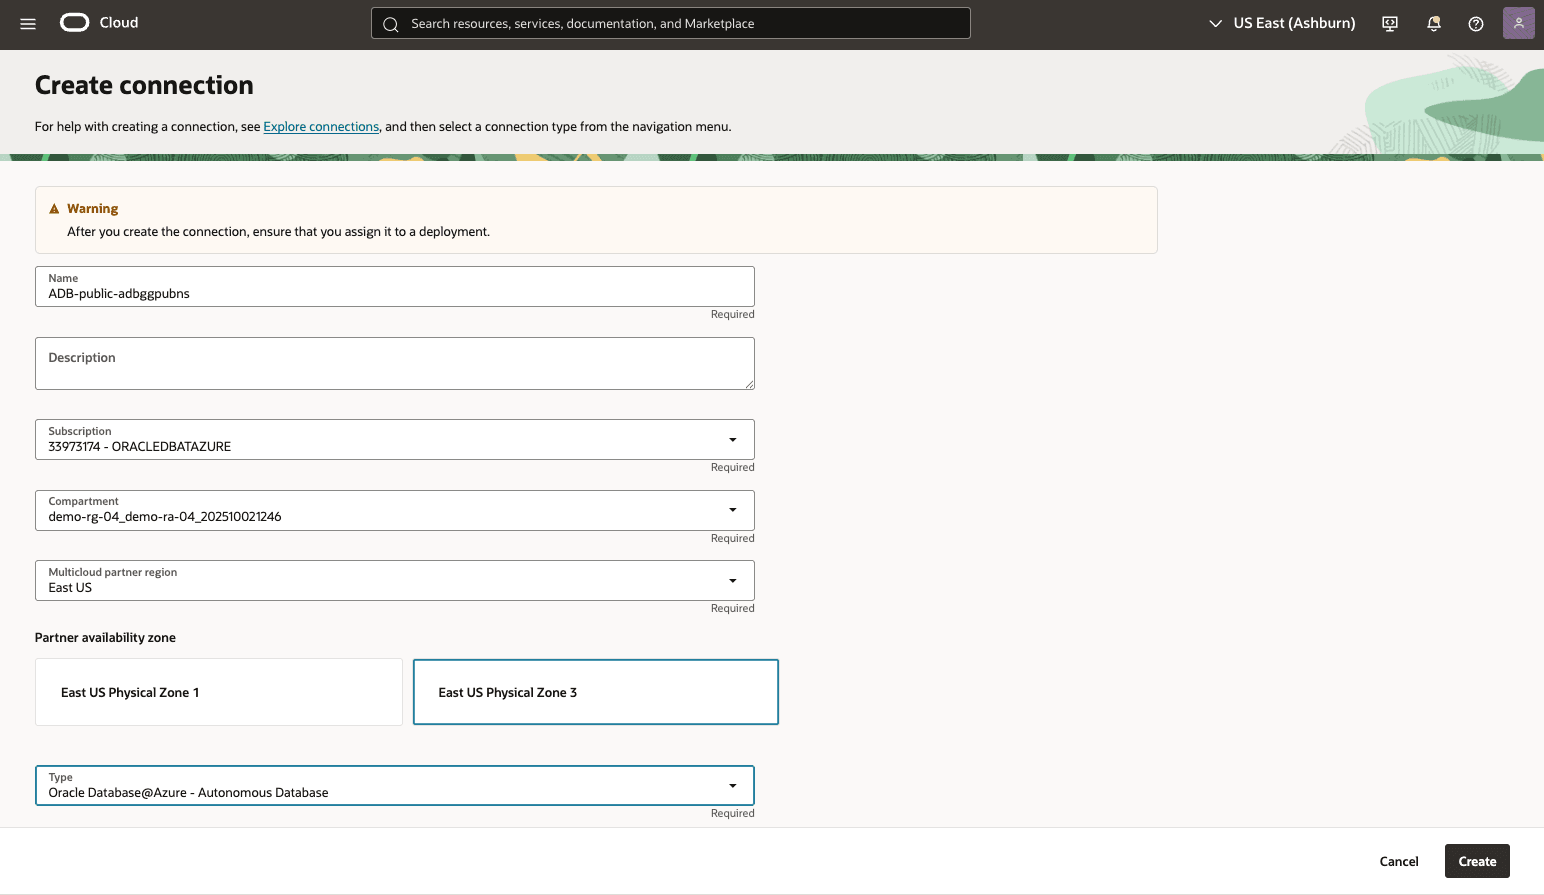Click the warning triangle icon
Image resolution: width=1544 pixels, height=895 pixels.
click(x=54, y=207)
